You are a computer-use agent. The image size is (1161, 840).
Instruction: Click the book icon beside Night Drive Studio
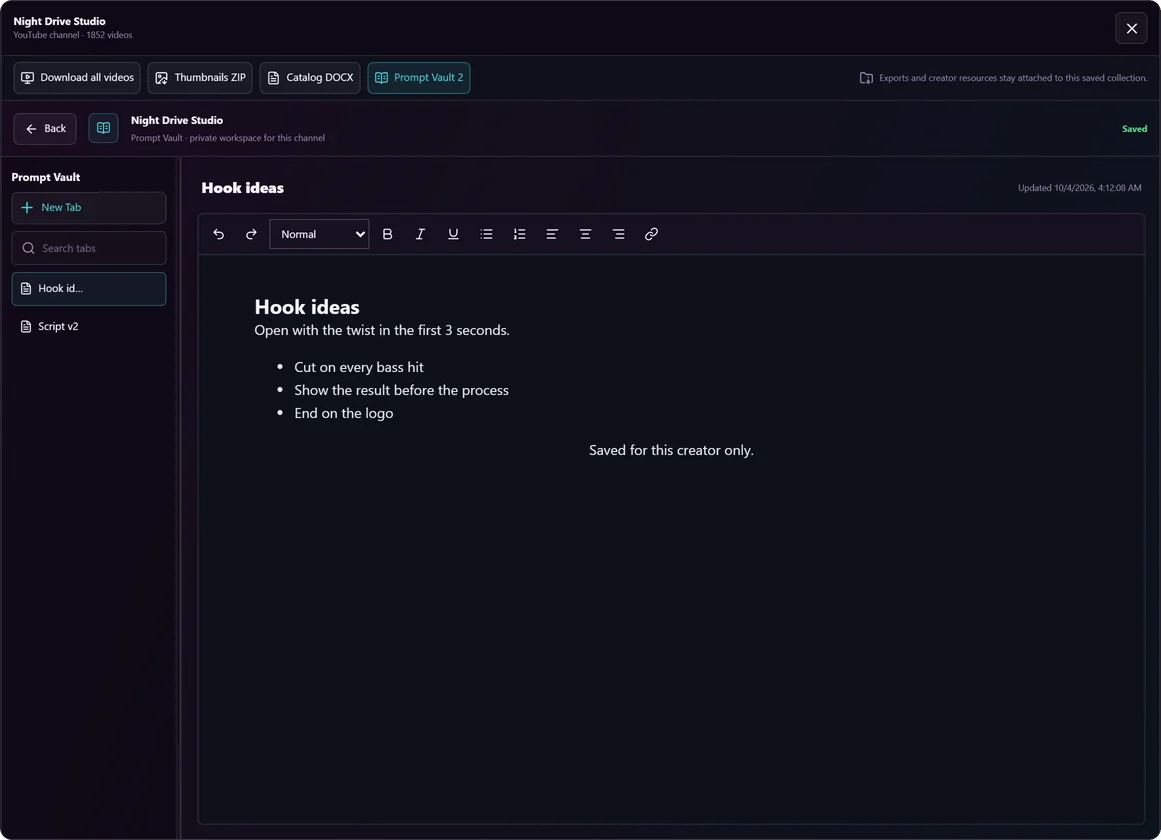(x=104, y=128)
